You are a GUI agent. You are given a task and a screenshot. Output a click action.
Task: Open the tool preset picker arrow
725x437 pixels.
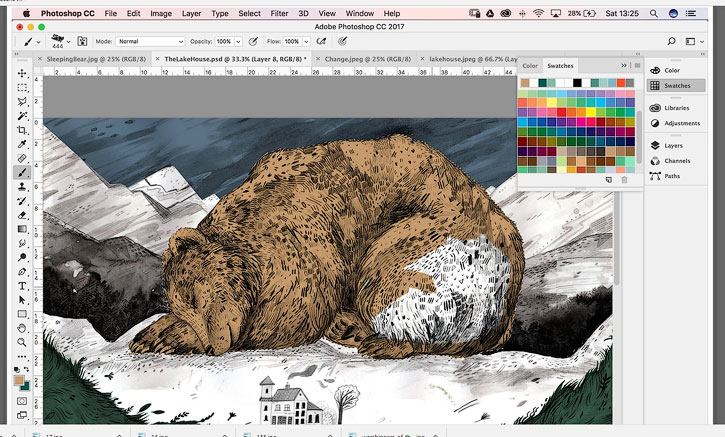point(38,42)
